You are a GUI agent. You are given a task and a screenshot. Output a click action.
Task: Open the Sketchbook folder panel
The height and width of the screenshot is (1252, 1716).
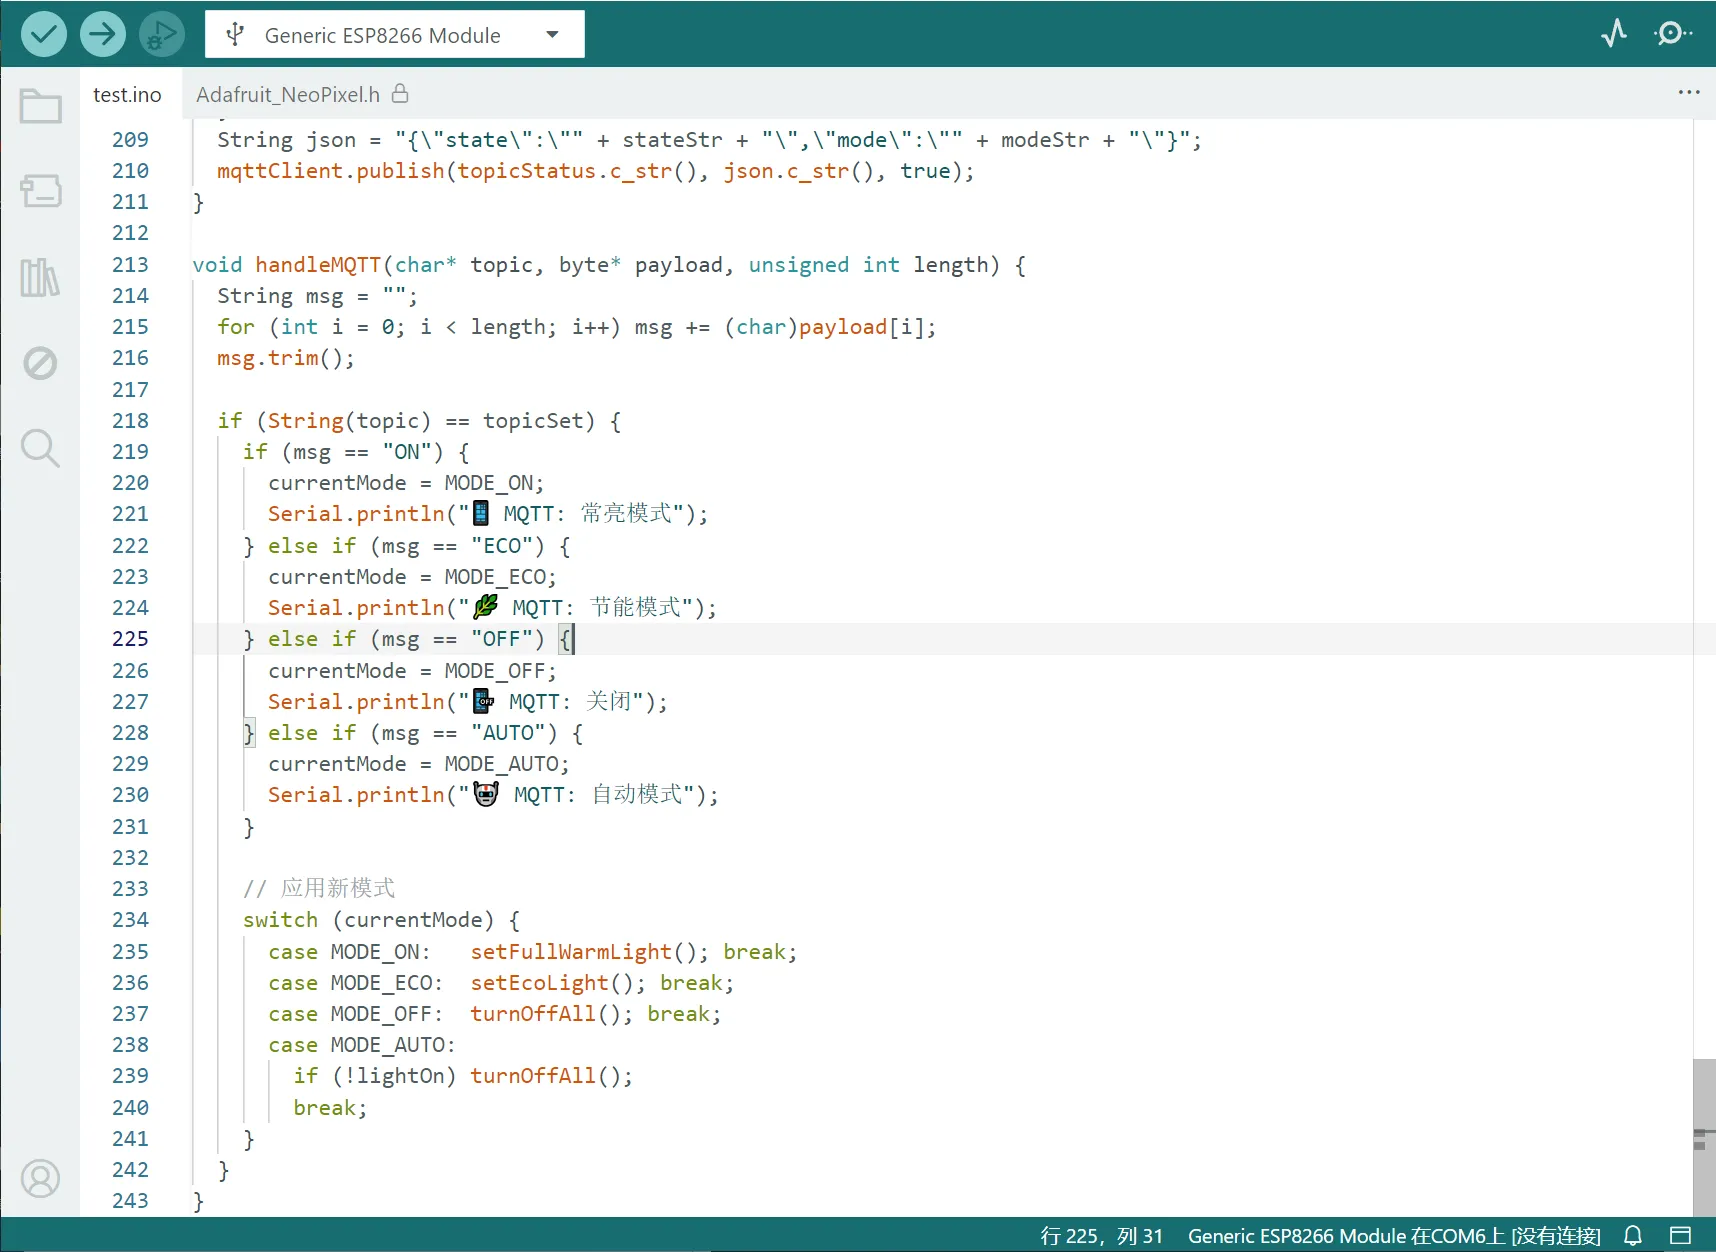point(41,106)
